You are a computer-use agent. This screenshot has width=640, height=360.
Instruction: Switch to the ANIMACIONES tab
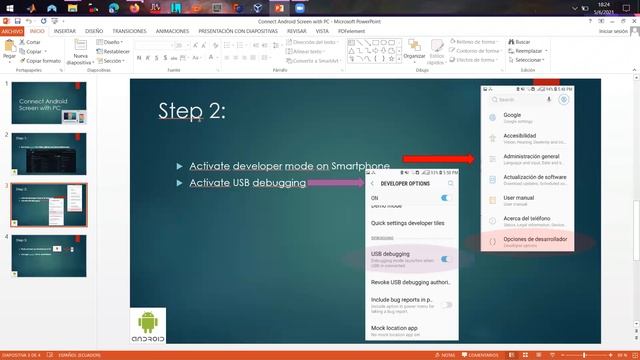172,31
